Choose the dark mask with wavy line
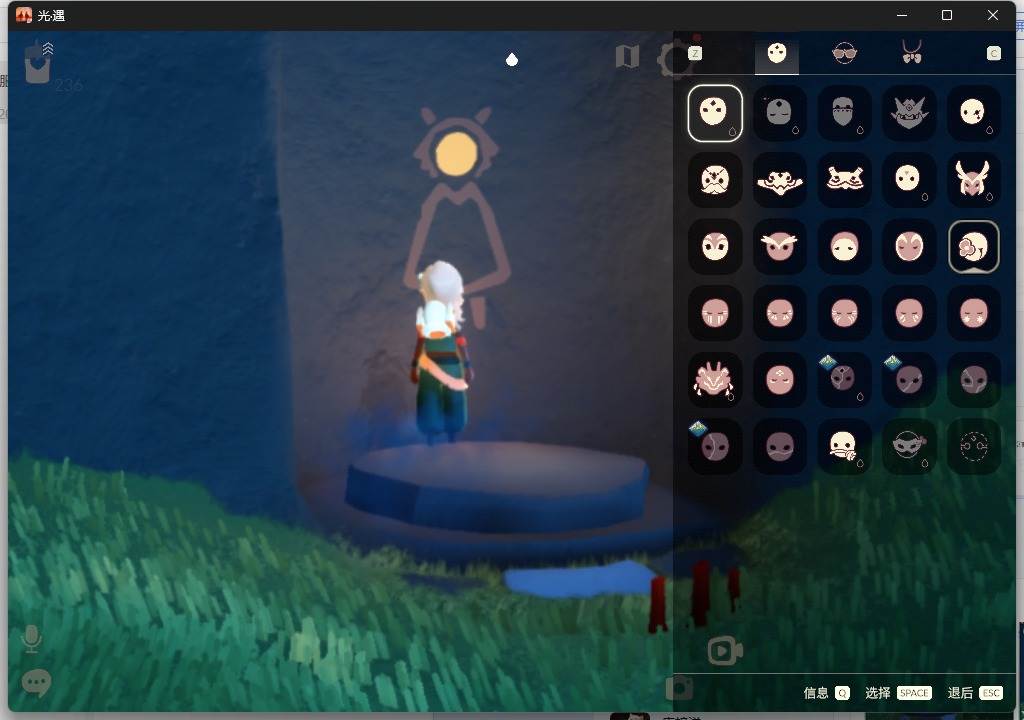 coord(779,448)
